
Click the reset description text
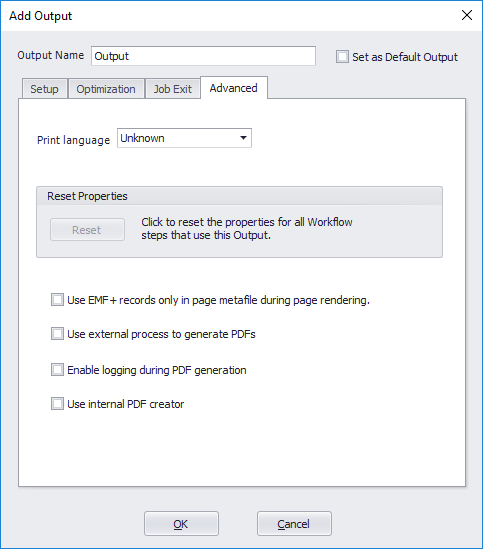pyautogui.click(x=247, y=229)
